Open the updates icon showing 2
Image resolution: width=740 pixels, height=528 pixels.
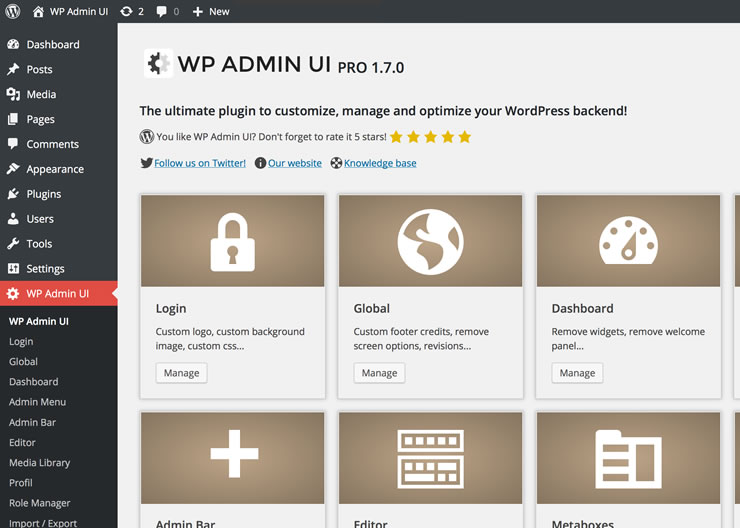pos(126,11)
